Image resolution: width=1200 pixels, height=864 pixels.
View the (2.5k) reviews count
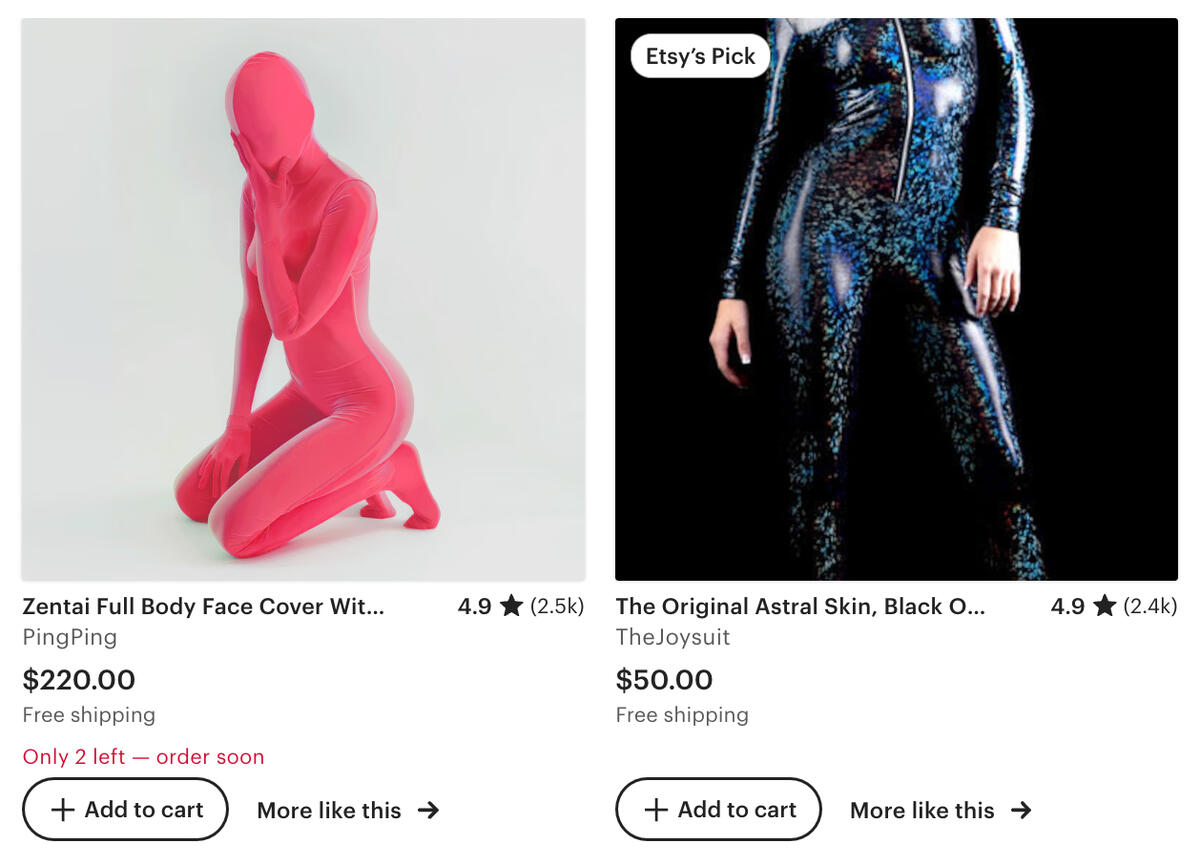(557, 606)
